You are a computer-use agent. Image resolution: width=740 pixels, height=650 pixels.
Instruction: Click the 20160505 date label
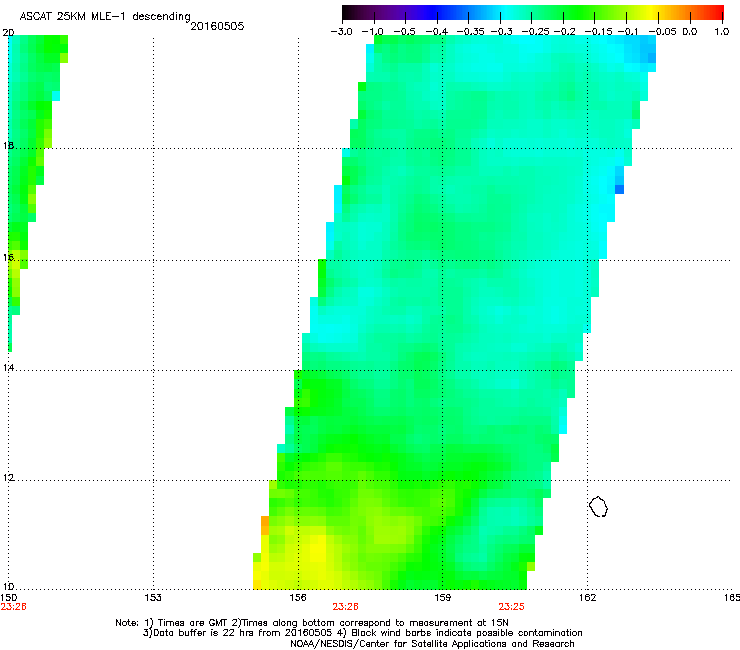pos(217,26)
